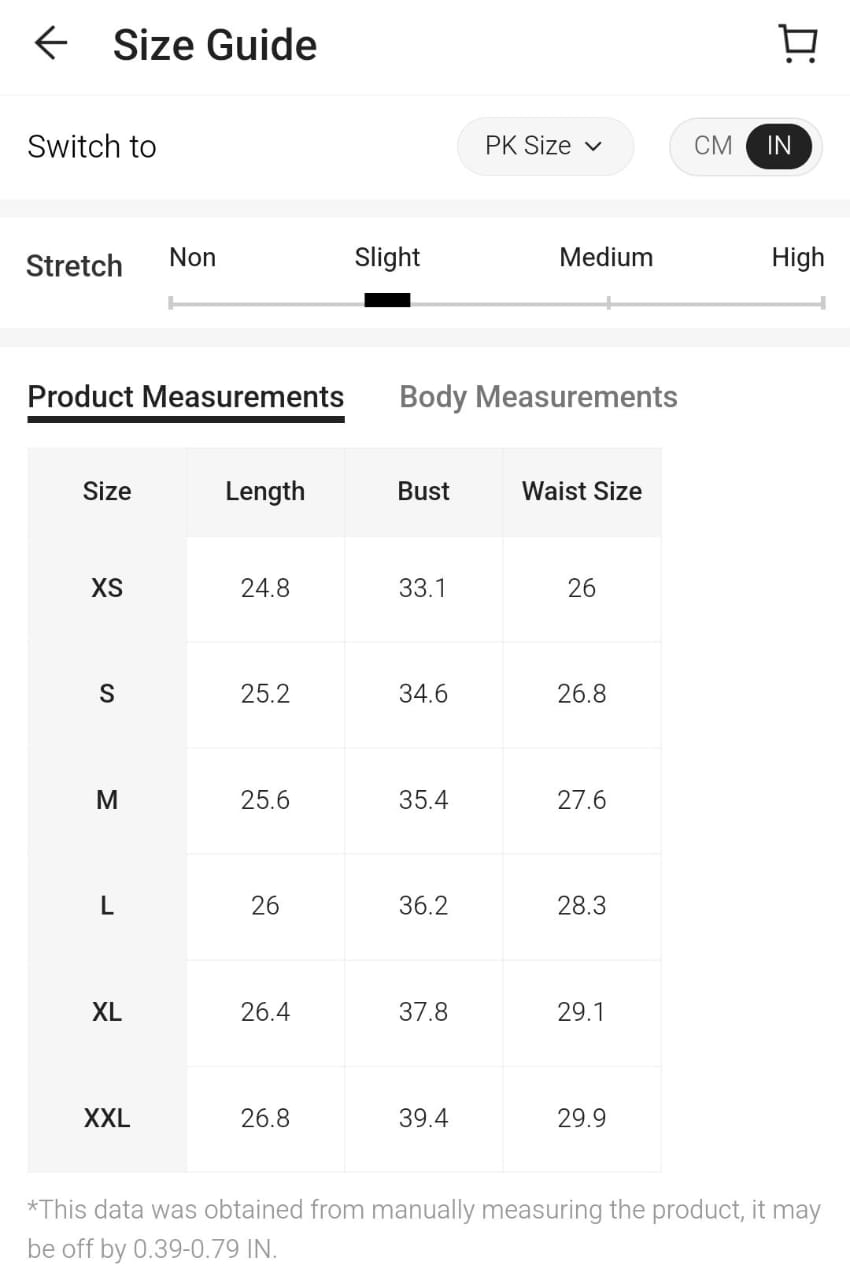Screen dimensions: 850x1280
Task: Click the Size column header
Action: coord(107,491)
